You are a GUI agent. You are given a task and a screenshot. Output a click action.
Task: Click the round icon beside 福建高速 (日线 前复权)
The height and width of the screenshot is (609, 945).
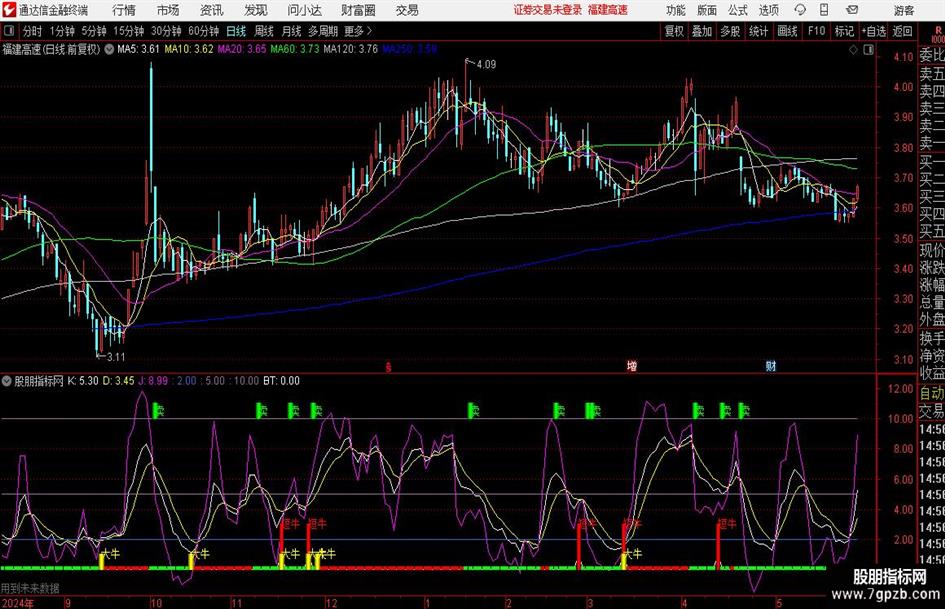click(108, 48)
